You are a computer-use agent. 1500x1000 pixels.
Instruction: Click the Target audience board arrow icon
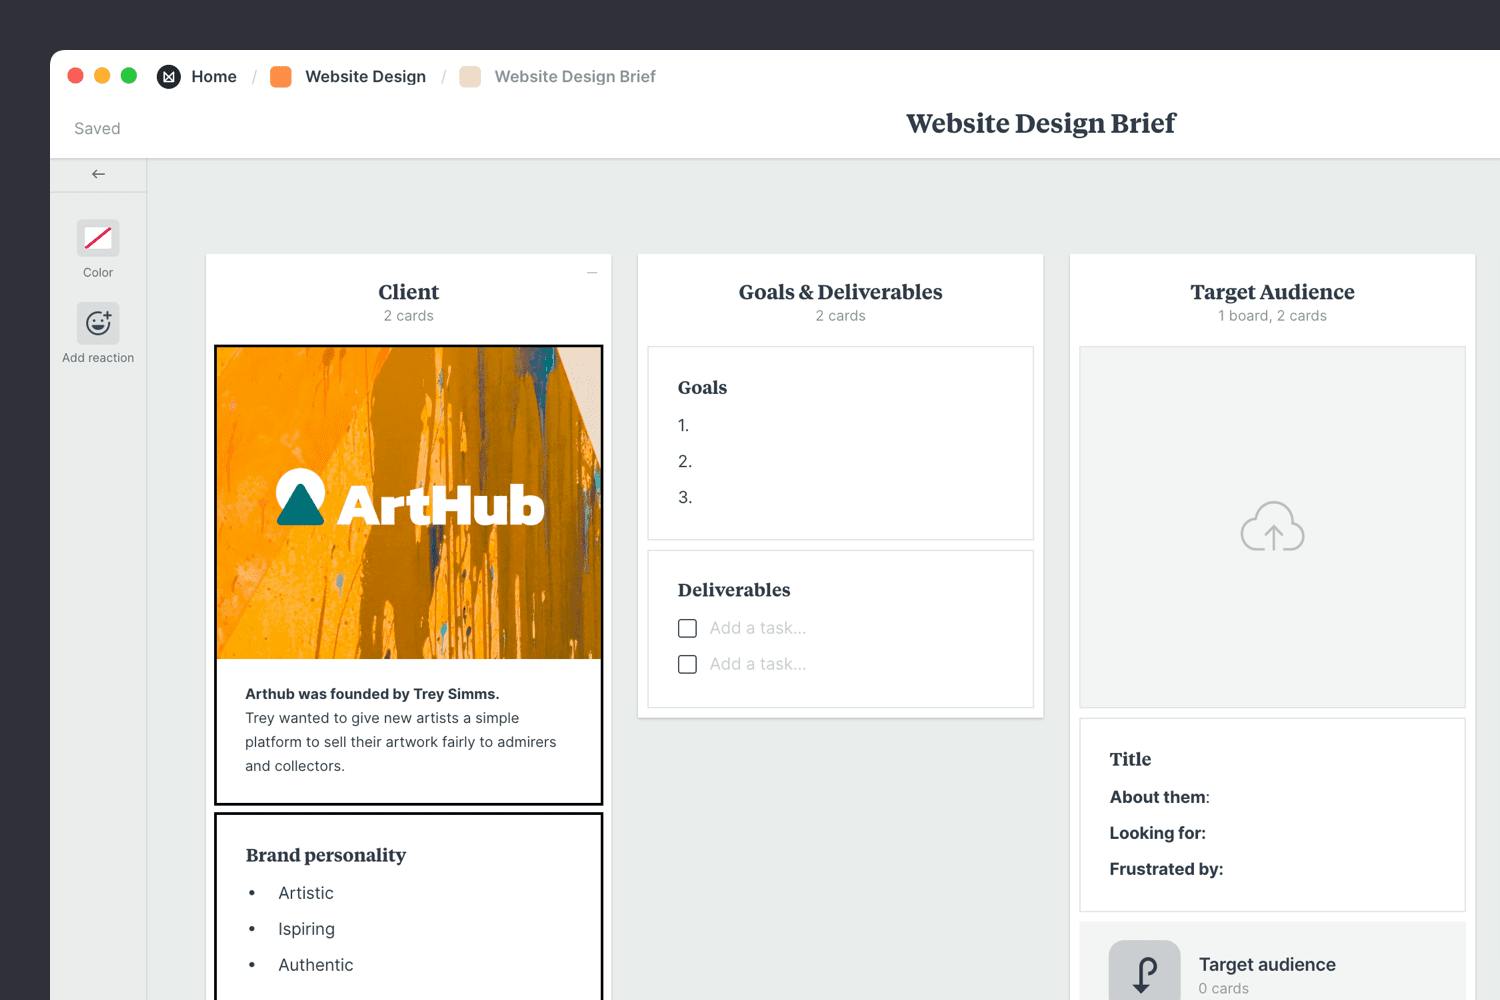coord(1145,969)
